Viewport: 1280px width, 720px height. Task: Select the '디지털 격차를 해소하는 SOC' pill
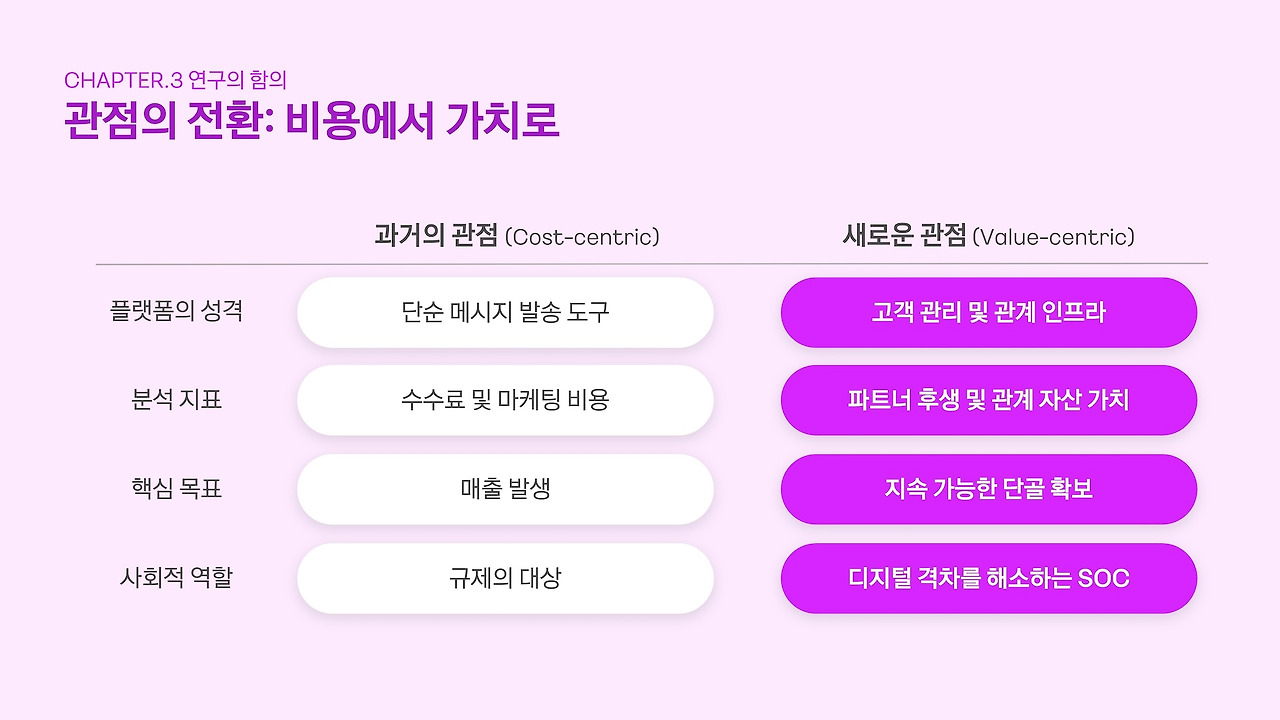(989, 578)
